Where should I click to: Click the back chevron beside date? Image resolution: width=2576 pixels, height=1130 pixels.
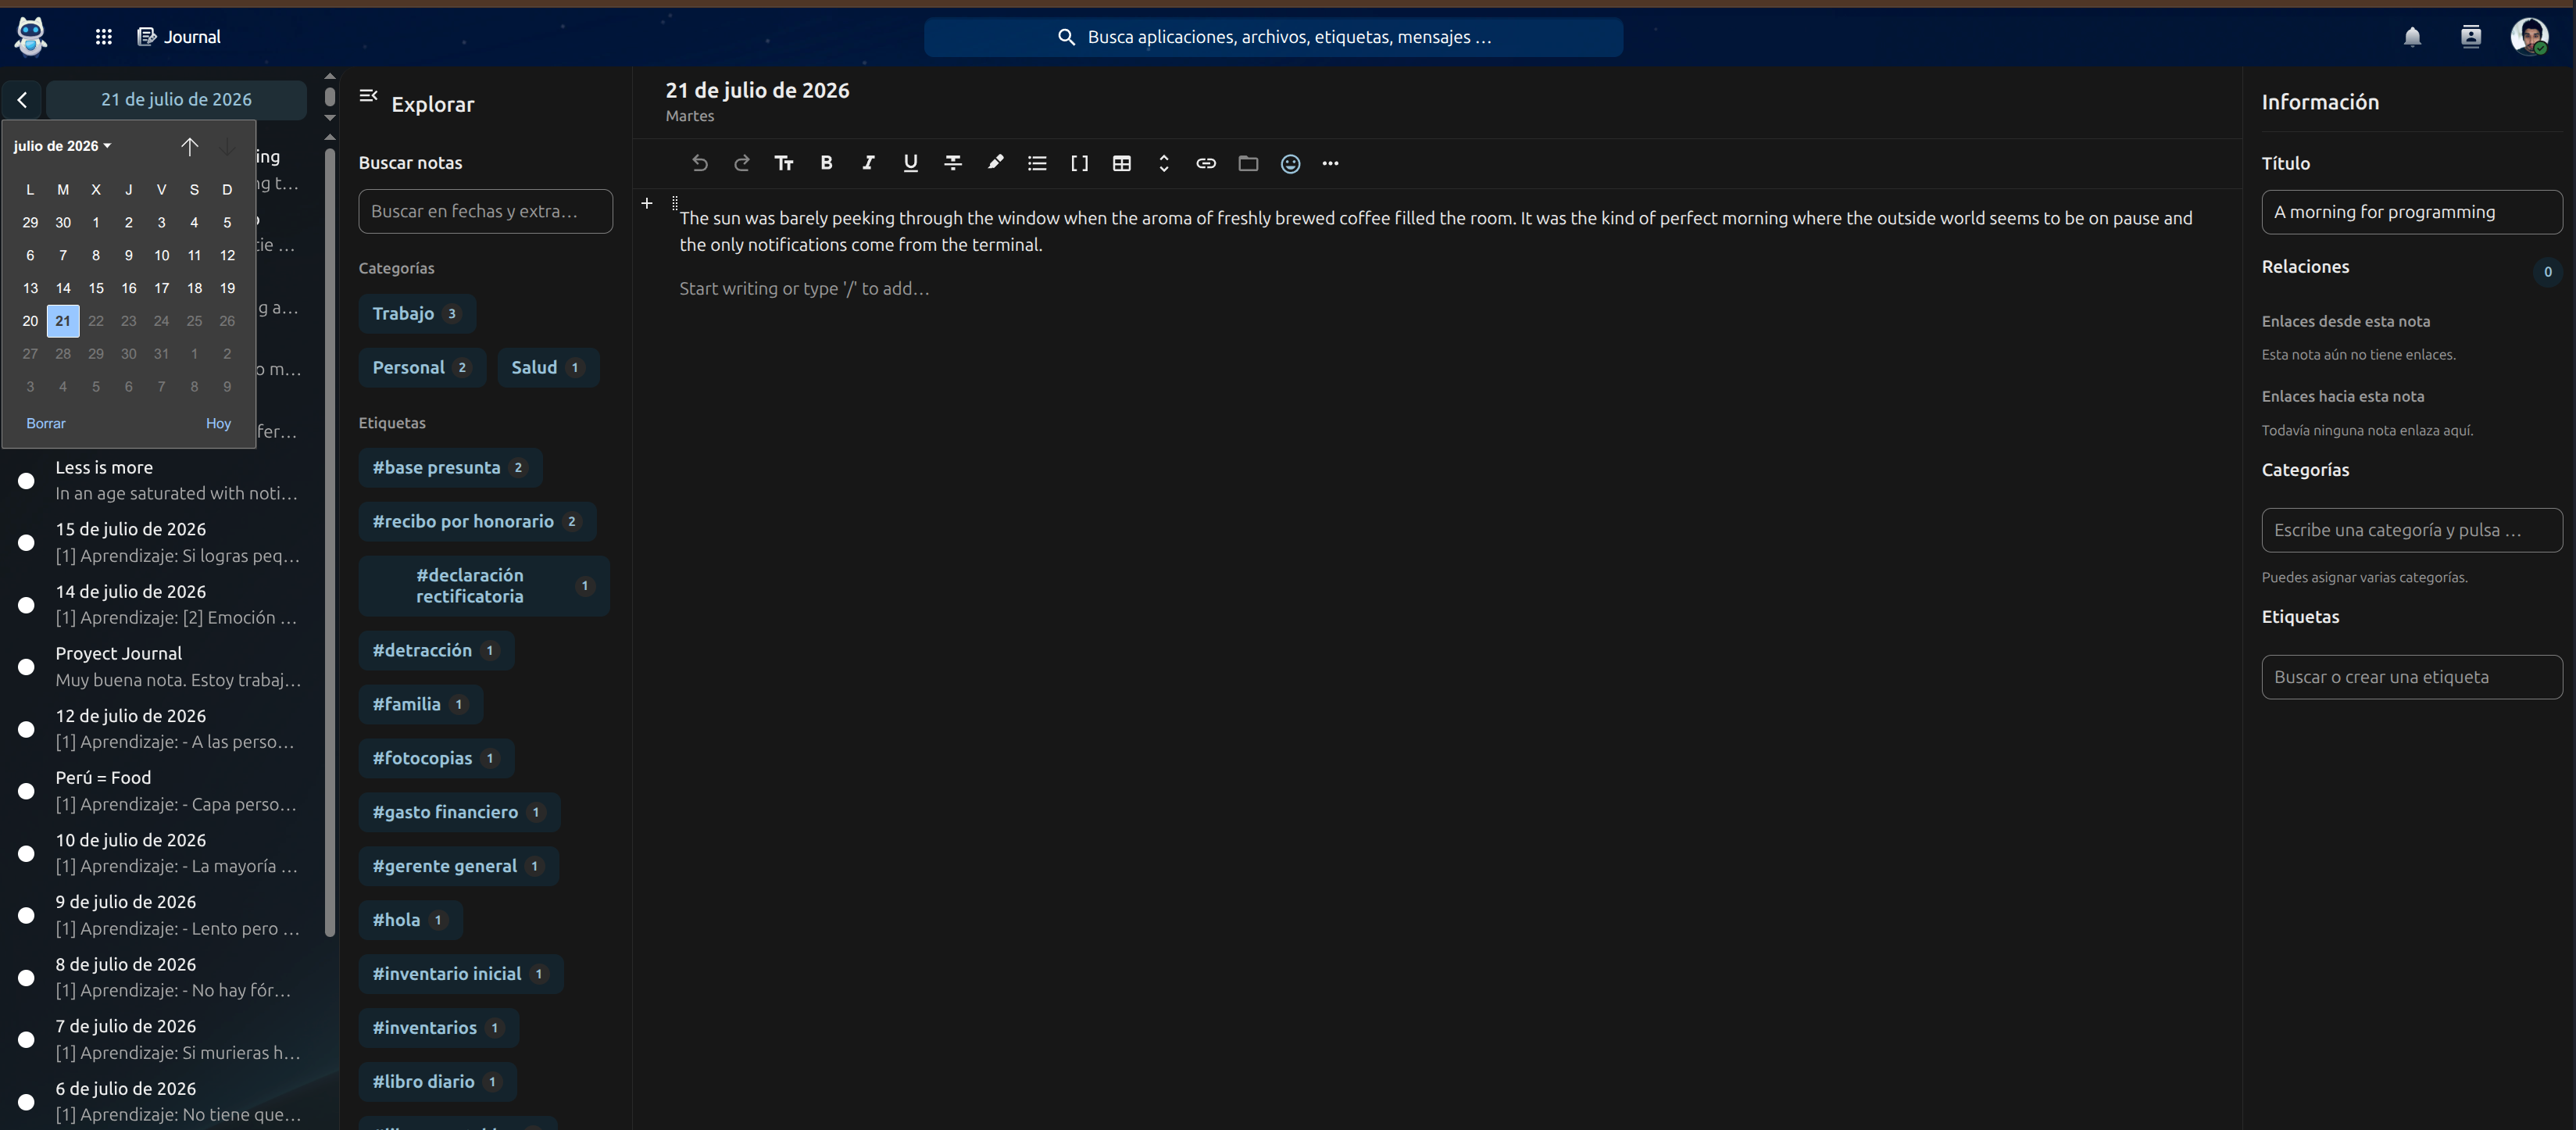point(22,99)
